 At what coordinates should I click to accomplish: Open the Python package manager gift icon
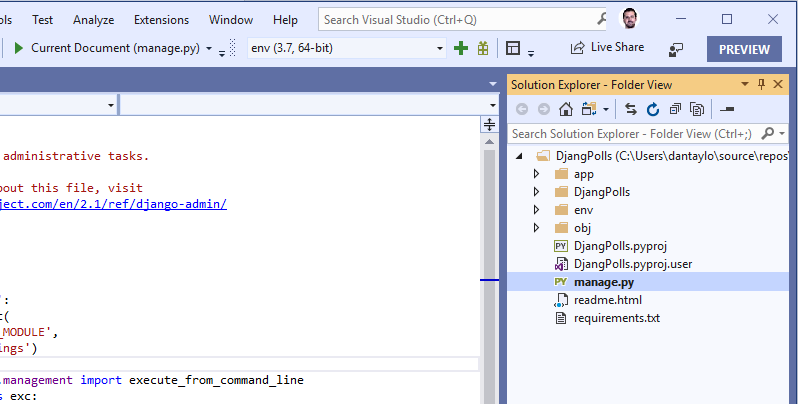(482, 48)
